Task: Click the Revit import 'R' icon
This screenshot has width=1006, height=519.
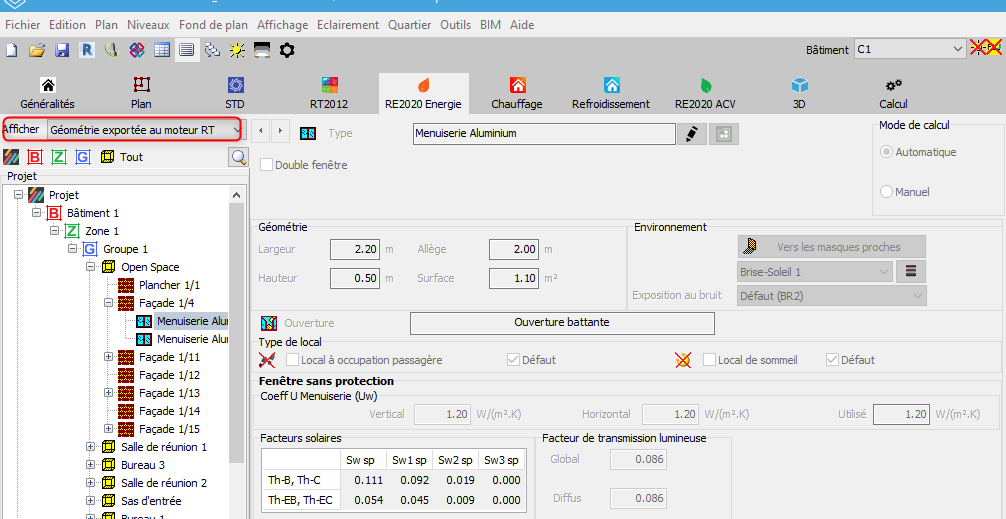Action: pyautogui.click(x=87, y=50)
